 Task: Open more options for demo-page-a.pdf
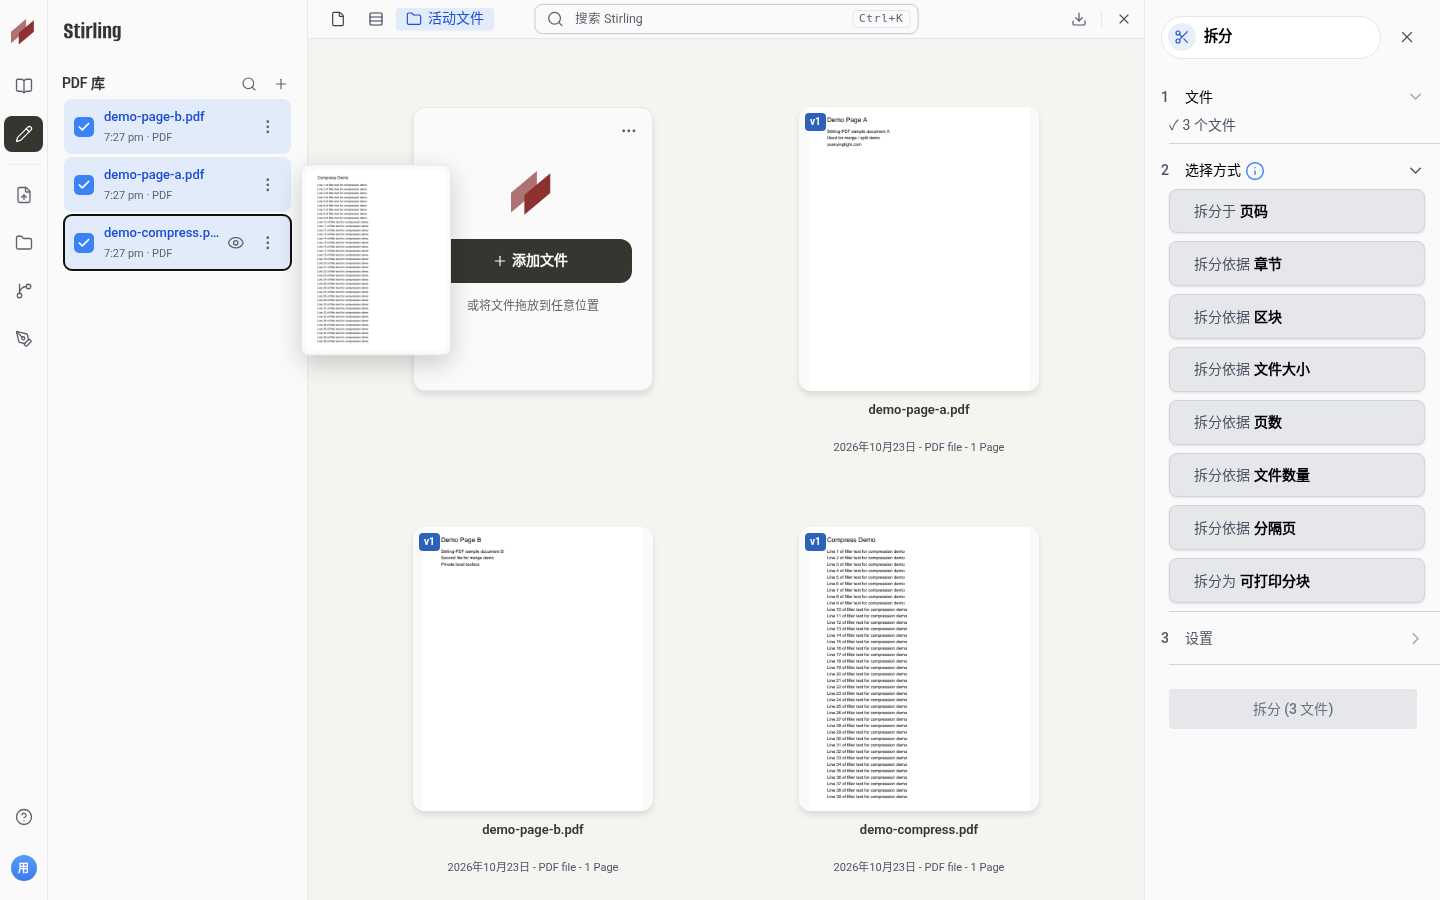pos(267,185)
